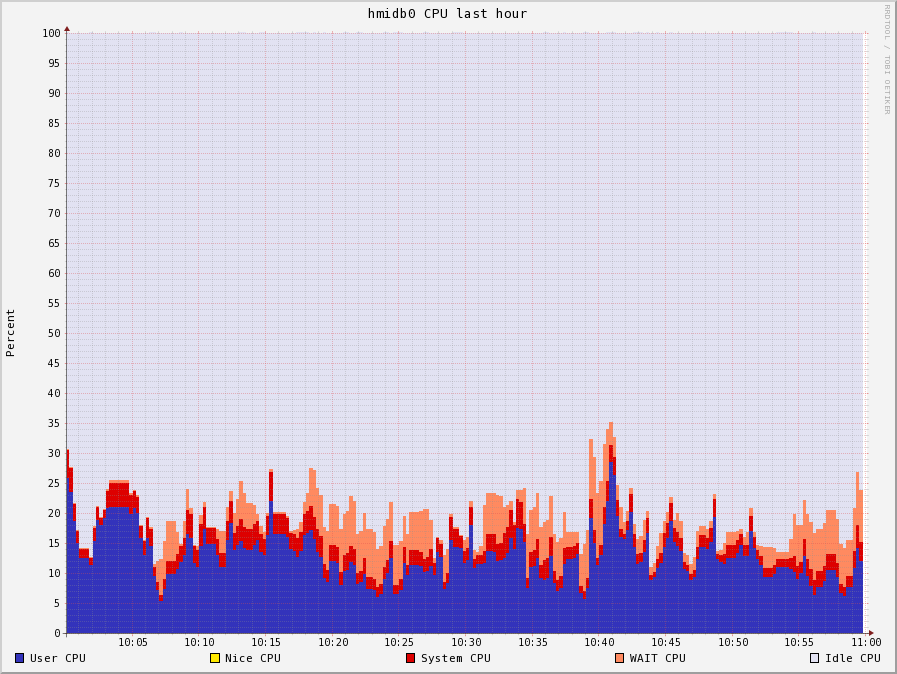This screenshot has height=674, width=897.
Task: Click the 100 value on the y-axis
Action: coord(51,33)
